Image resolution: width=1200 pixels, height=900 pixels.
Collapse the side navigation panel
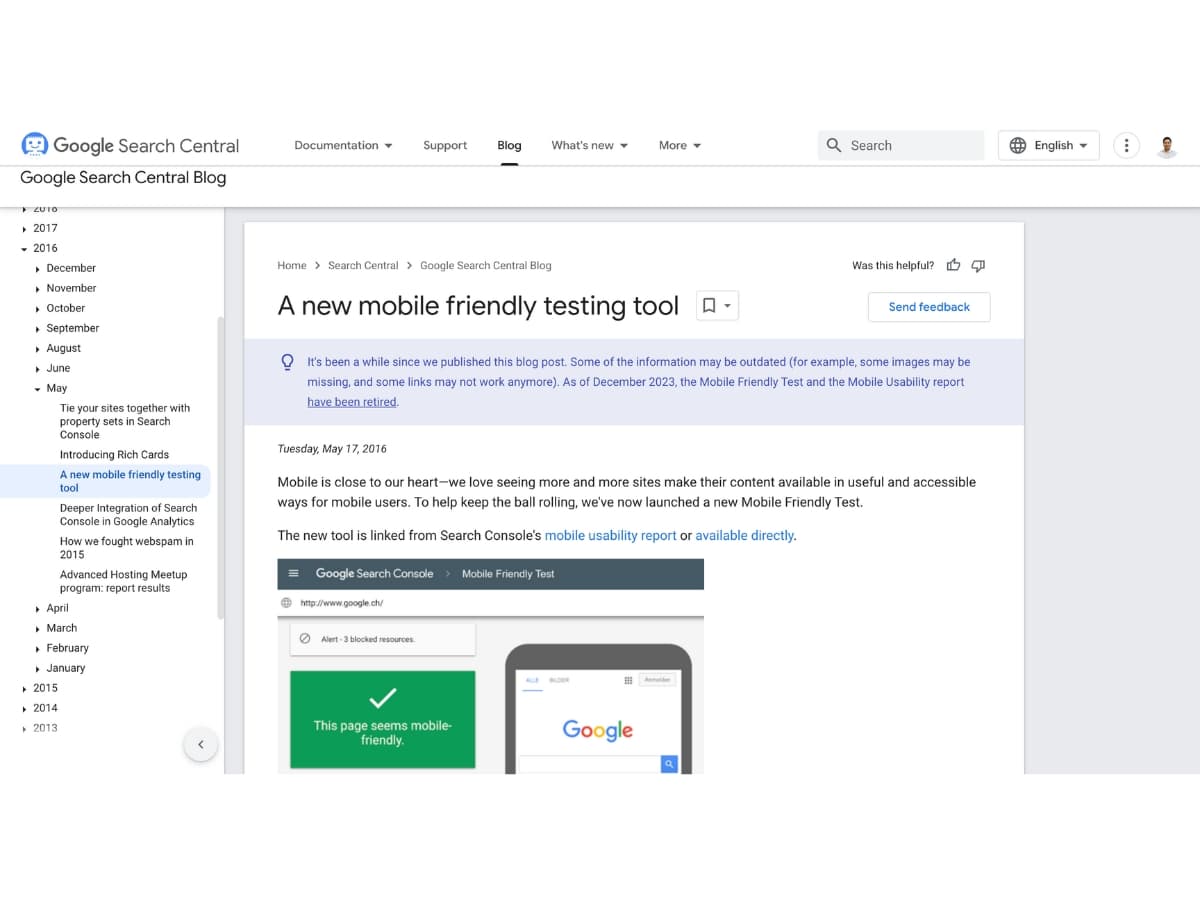click(200, 744)
